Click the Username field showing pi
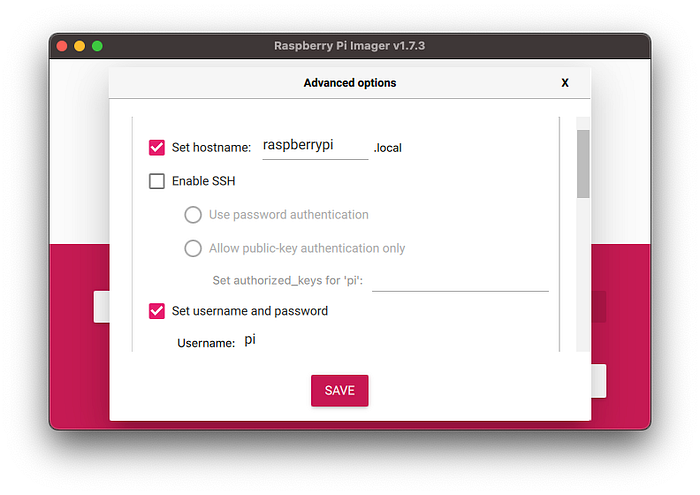The width and height of the screenshot is (700, 495). pos(250,340)
